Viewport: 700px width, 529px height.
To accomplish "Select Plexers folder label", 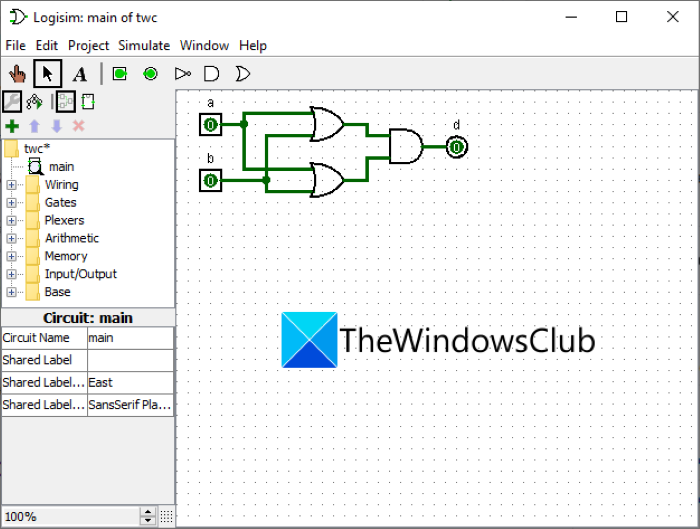I will [x=64, y=221].
